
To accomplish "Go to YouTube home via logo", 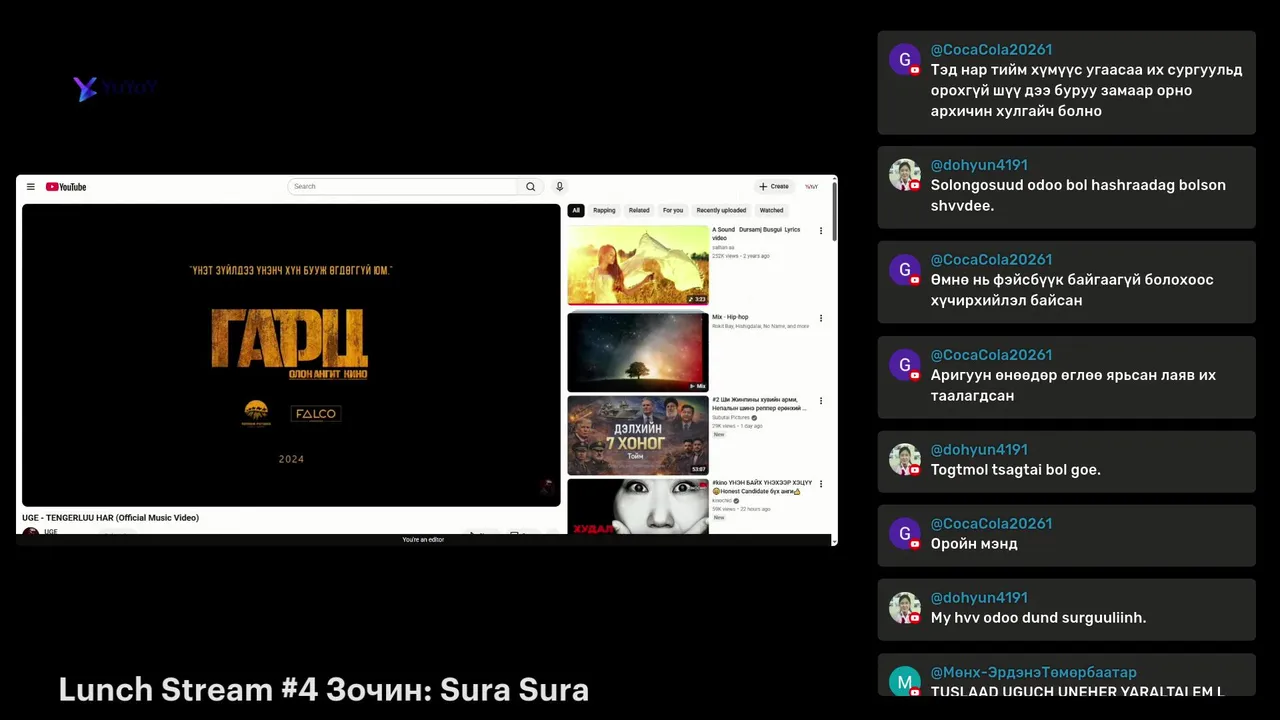I will (x=66, y=187).
